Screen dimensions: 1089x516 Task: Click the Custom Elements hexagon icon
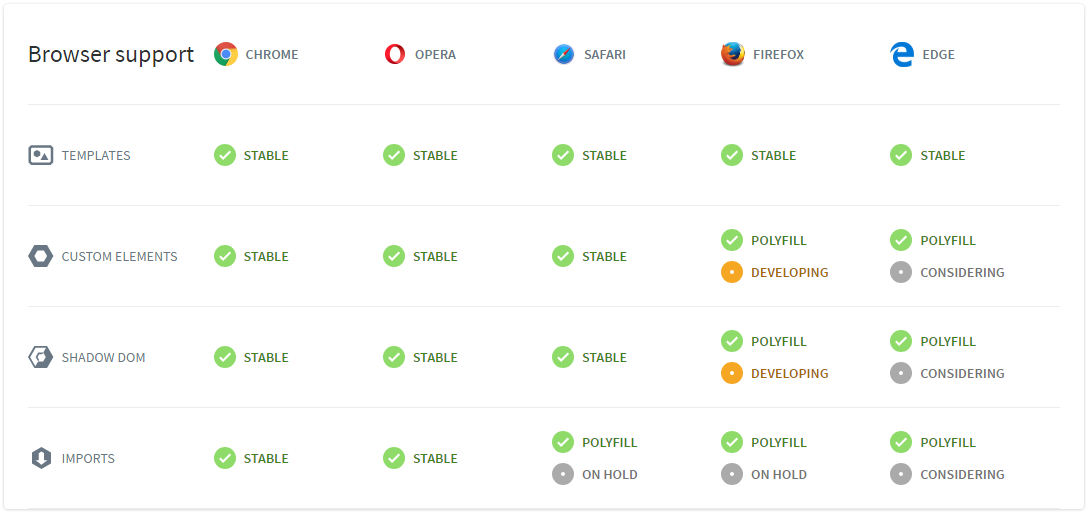tap(41, 256)
